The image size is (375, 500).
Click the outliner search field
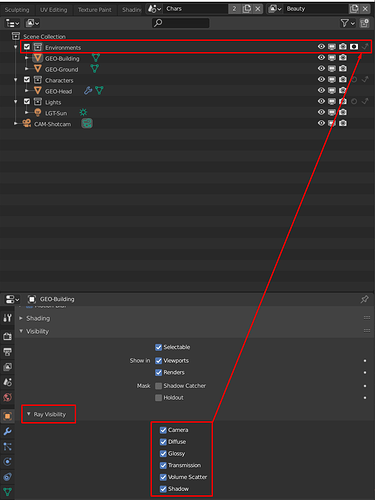(x=181, y=23)
